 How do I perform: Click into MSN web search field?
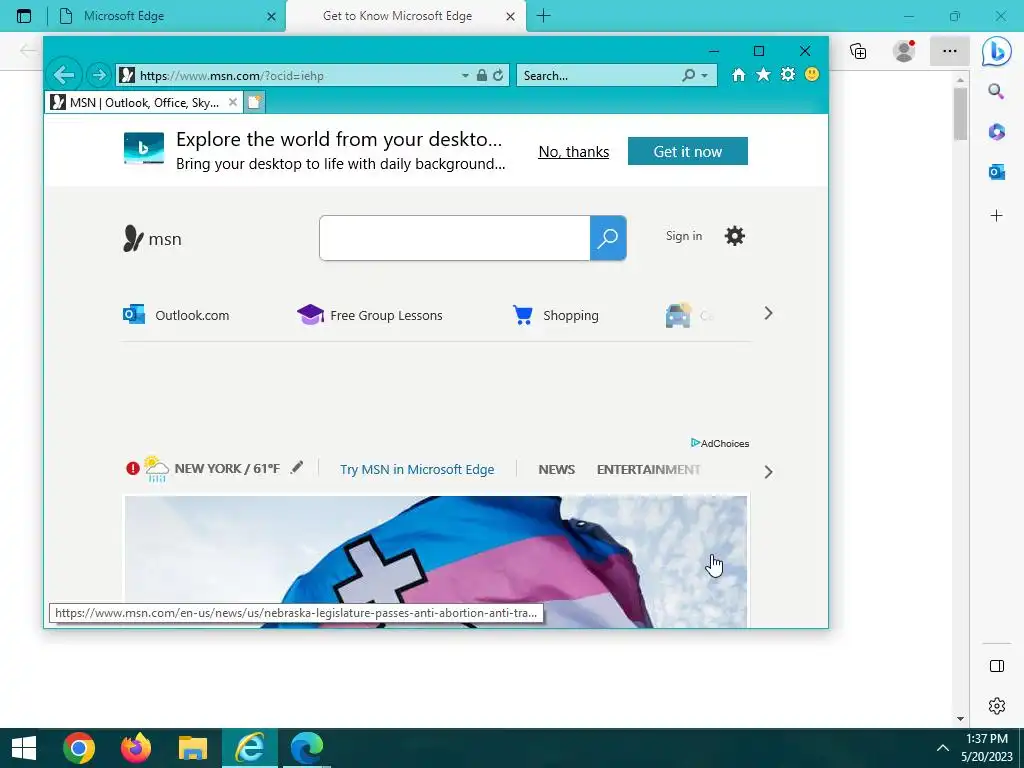[455, 238]
